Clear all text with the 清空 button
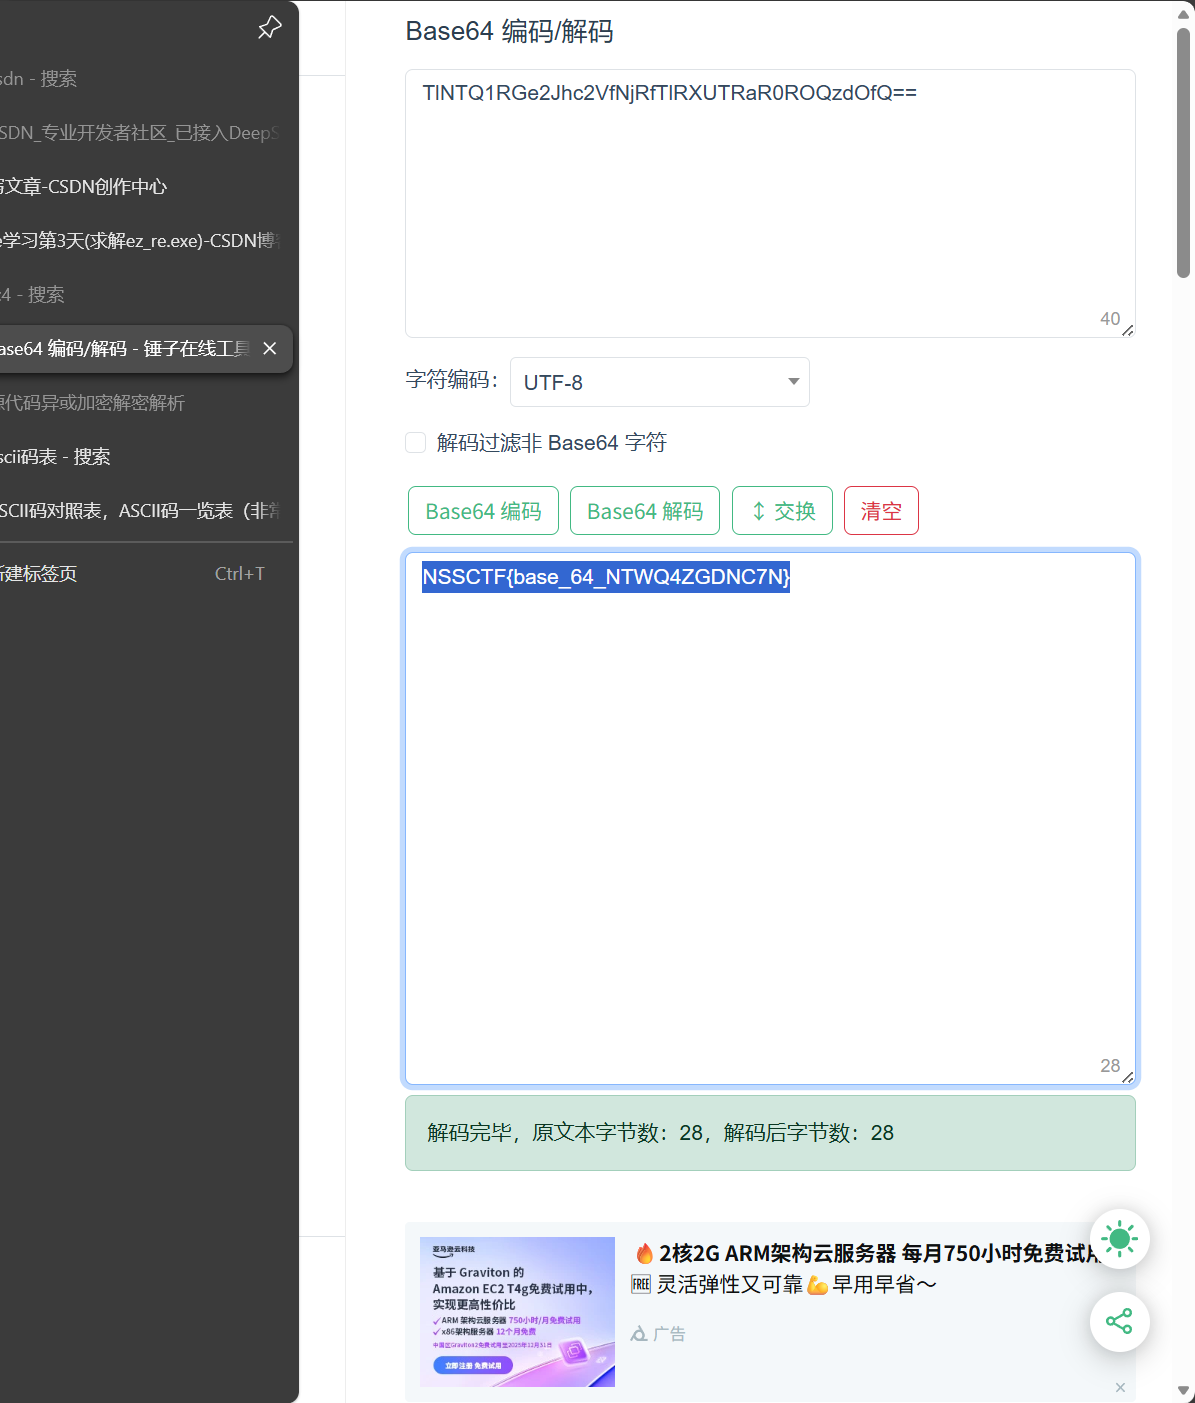 [x=880, y=510]
